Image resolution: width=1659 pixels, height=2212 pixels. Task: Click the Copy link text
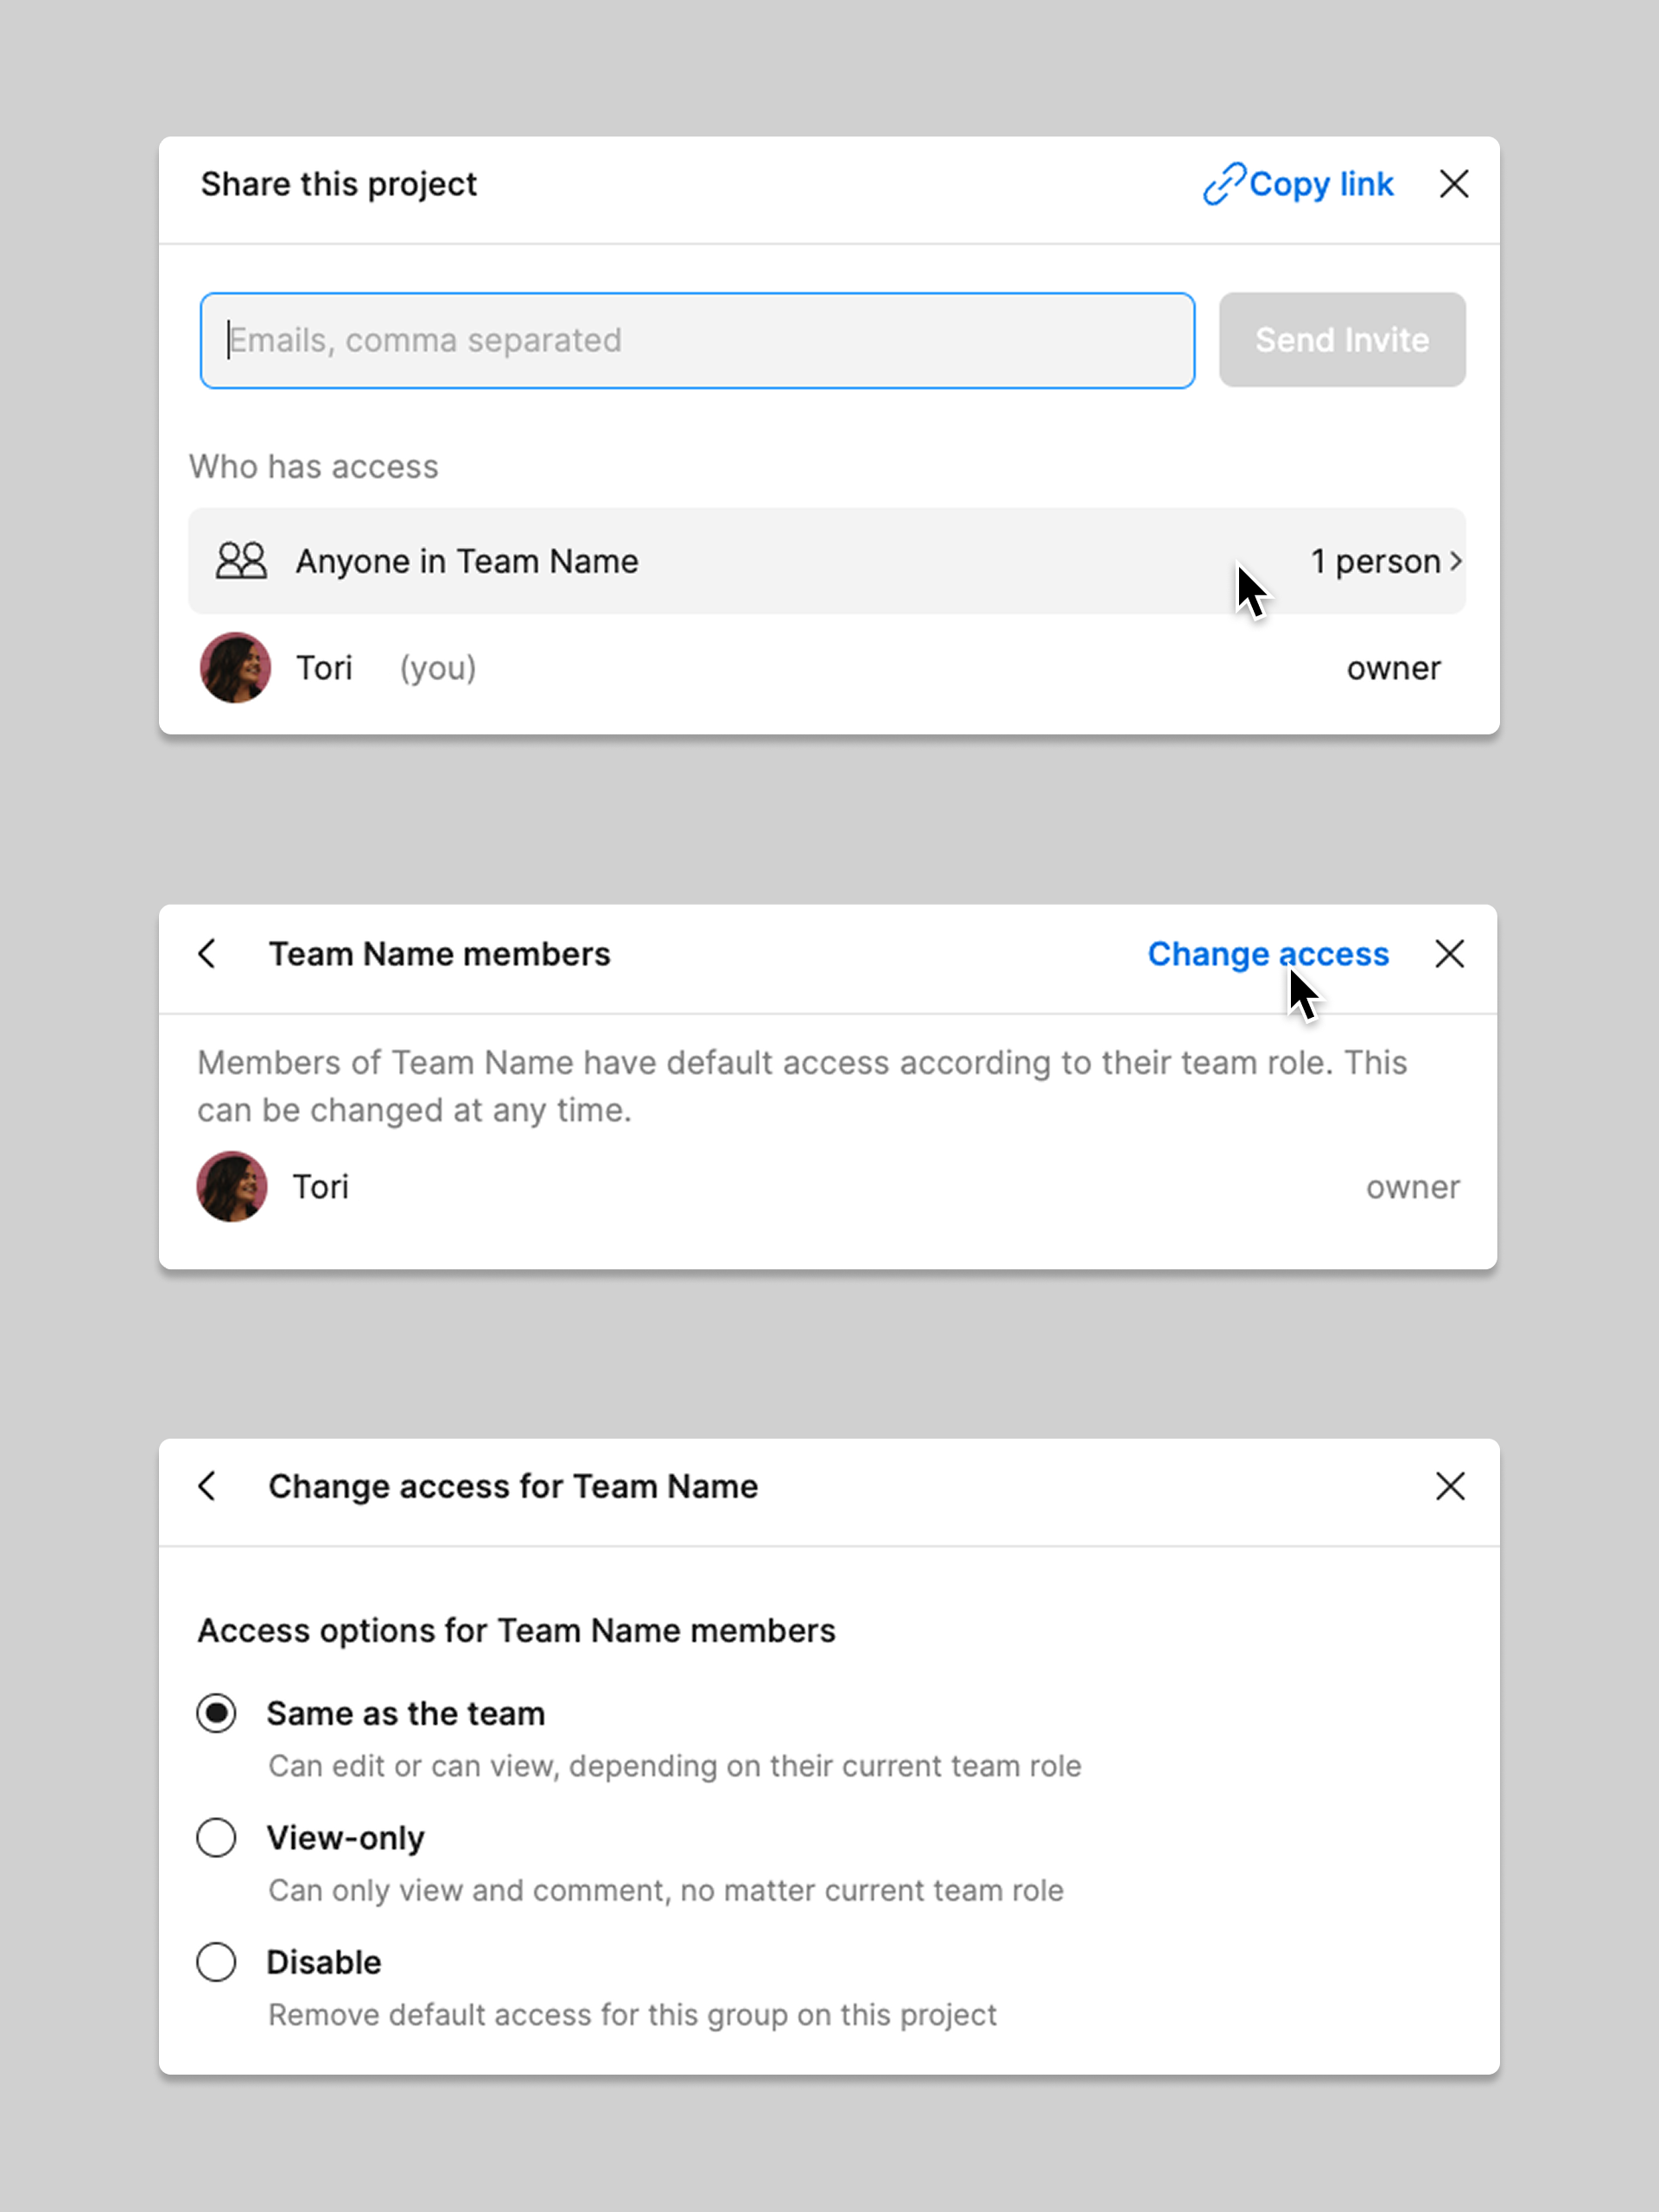tap(1320, 184)
